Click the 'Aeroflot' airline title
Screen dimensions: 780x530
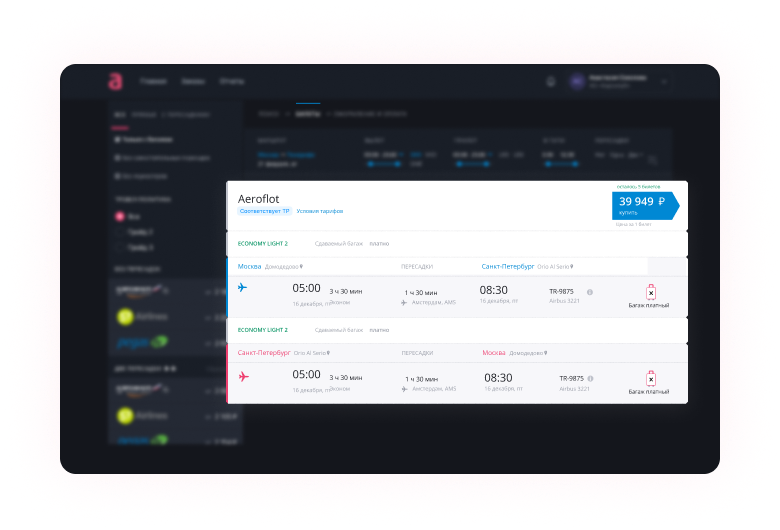coord(259,199)
